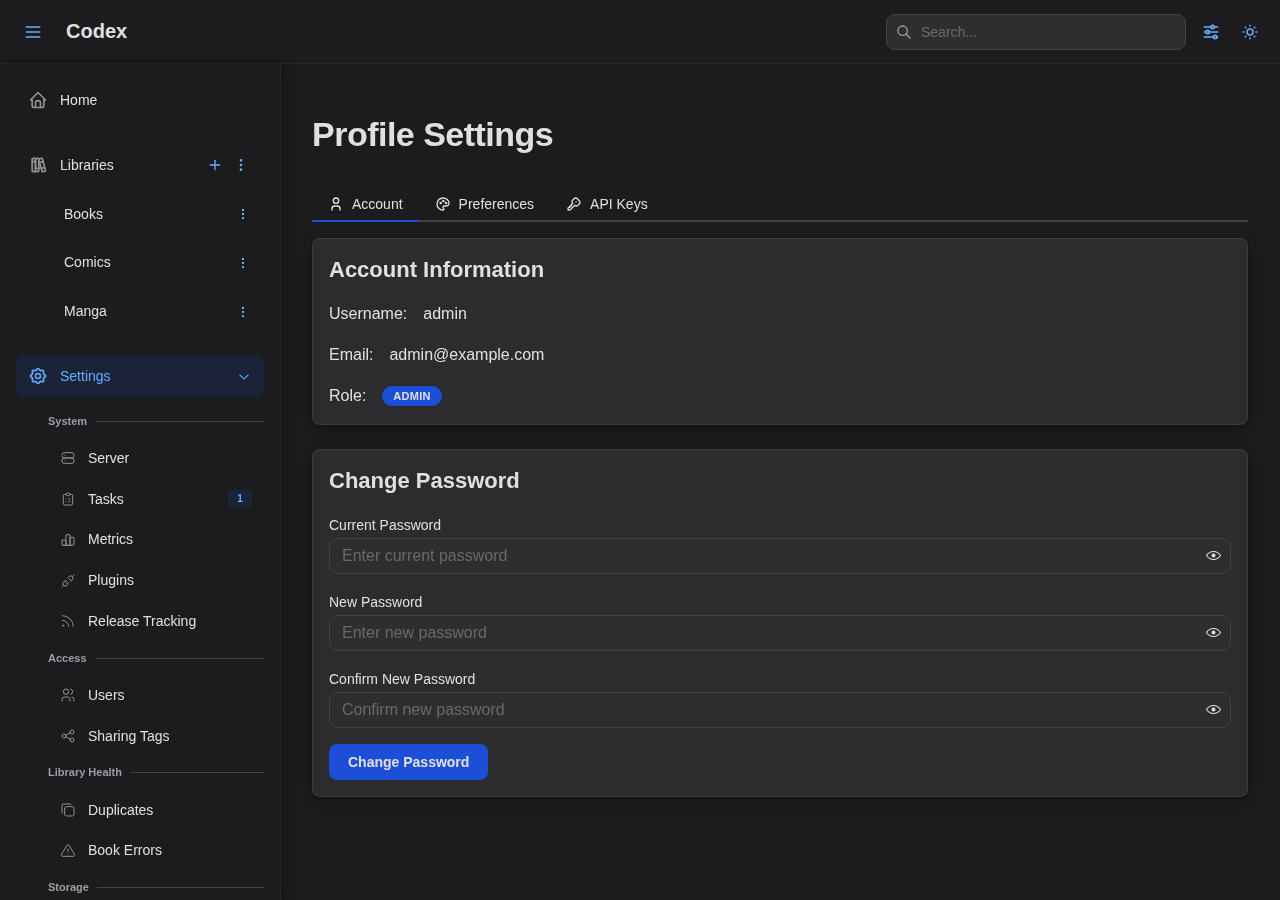This screenshot has height=900, width=1280.
Task: Open Manga library three-dot menu
Action: [242, 312]
